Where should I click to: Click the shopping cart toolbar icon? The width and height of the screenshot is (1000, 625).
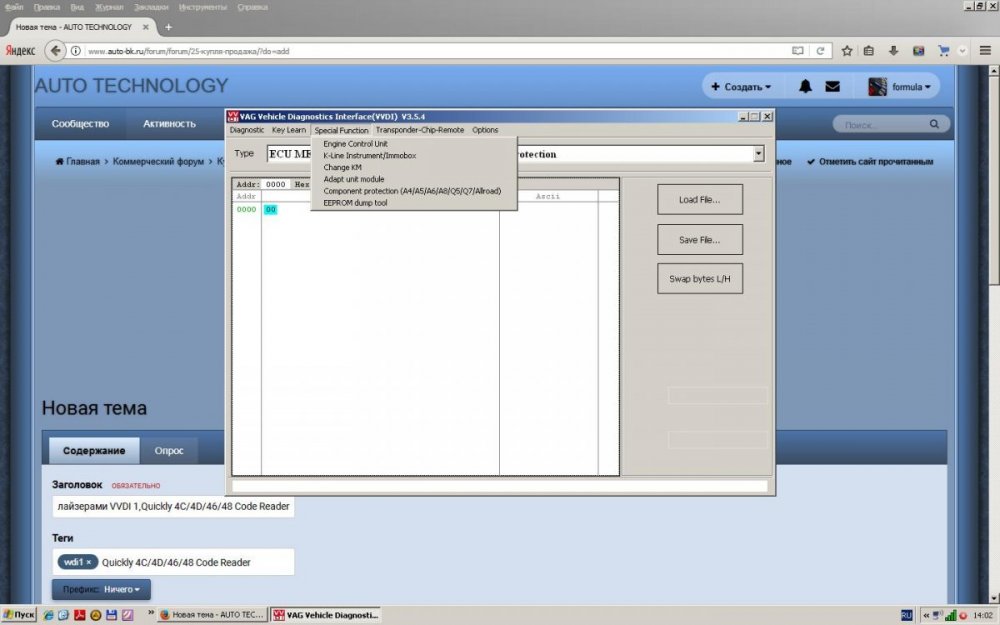point(944,51)
